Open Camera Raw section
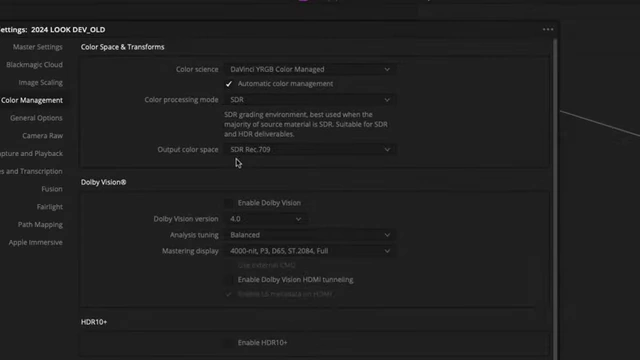This screenshot has height=360, width=640. click(x=42, y=136)
